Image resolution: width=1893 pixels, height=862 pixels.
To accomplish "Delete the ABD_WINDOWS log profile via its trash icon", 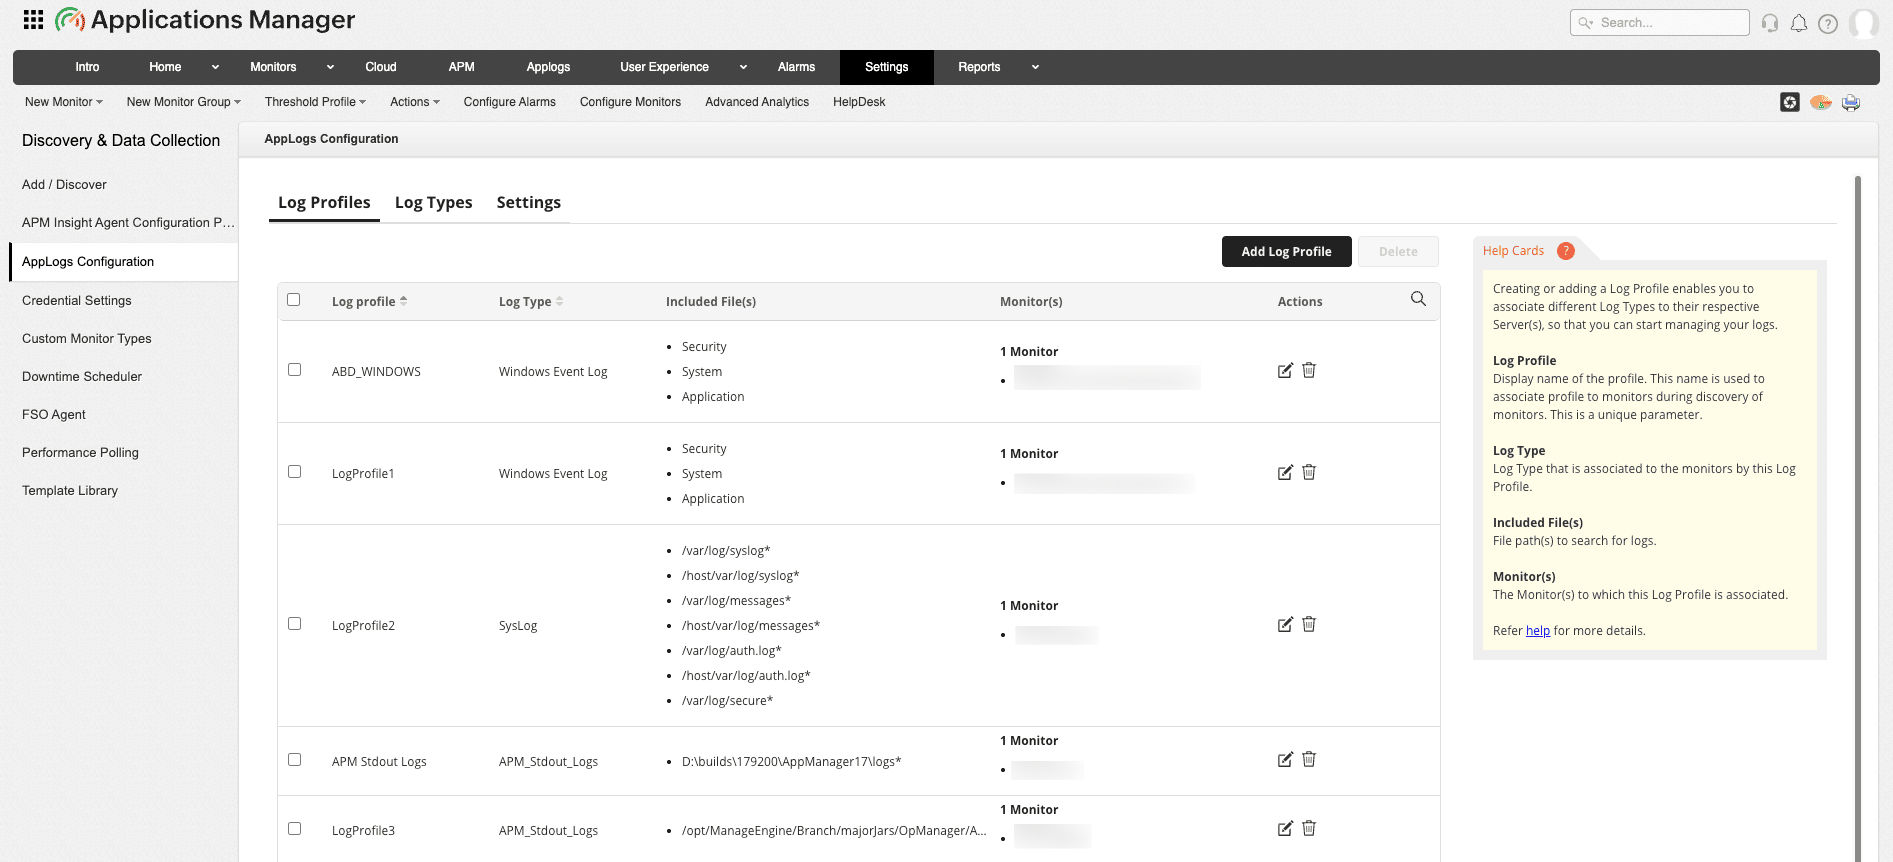I will 1309,370.
